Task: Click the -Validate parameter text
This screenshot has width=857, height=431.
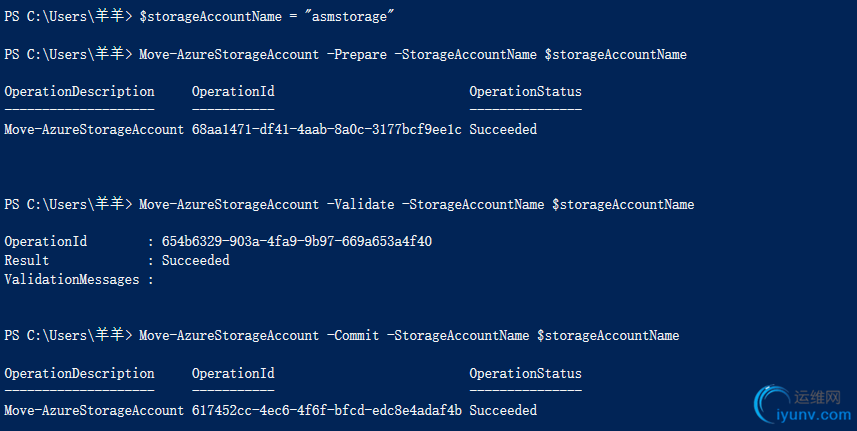Action: [360, 204]
